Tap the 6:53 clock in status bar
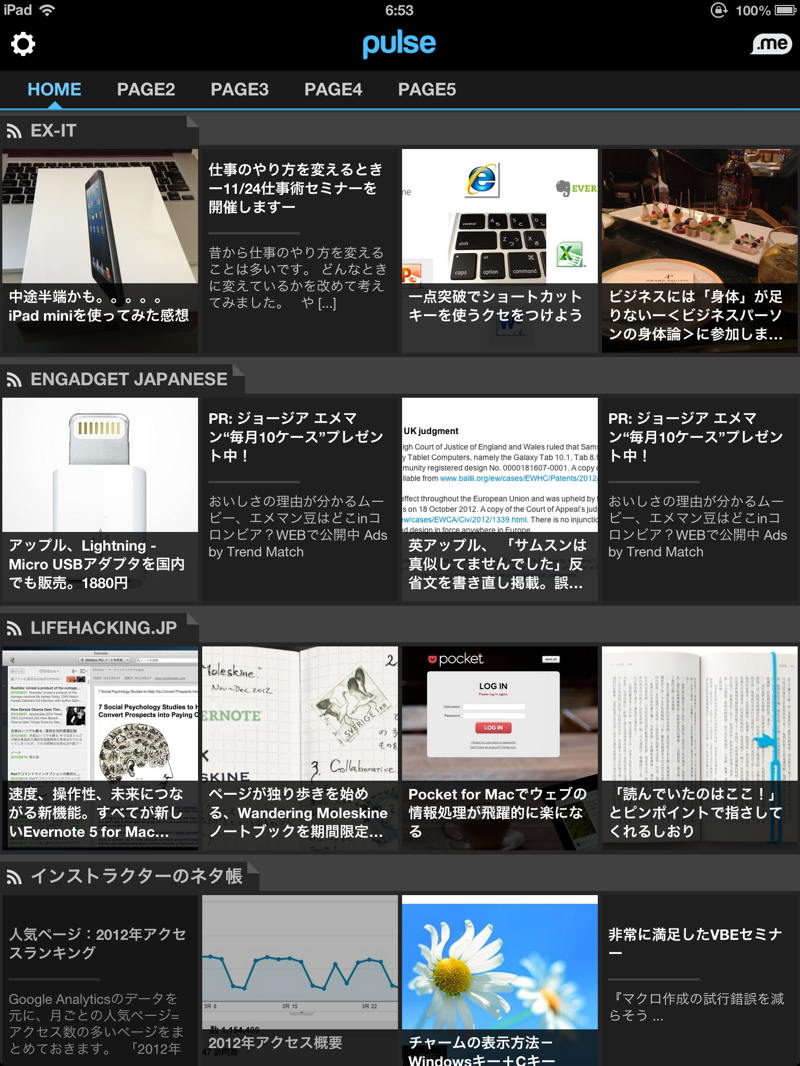The width and height of the screenshot is (800, 1066). click(x=399, y=10)
